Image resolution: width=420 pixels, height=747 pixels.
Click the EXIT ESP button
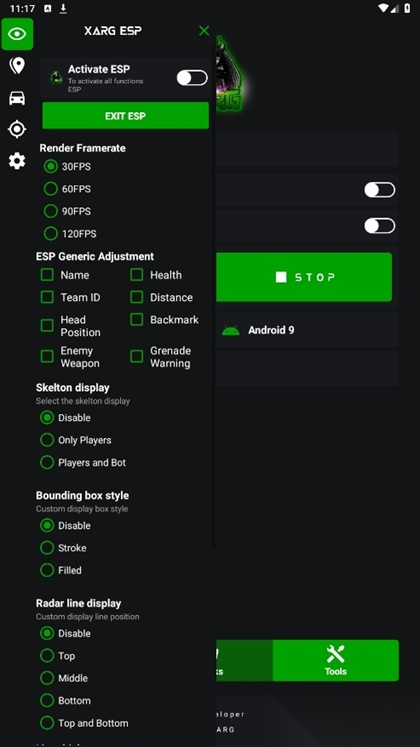coord(126,116)
